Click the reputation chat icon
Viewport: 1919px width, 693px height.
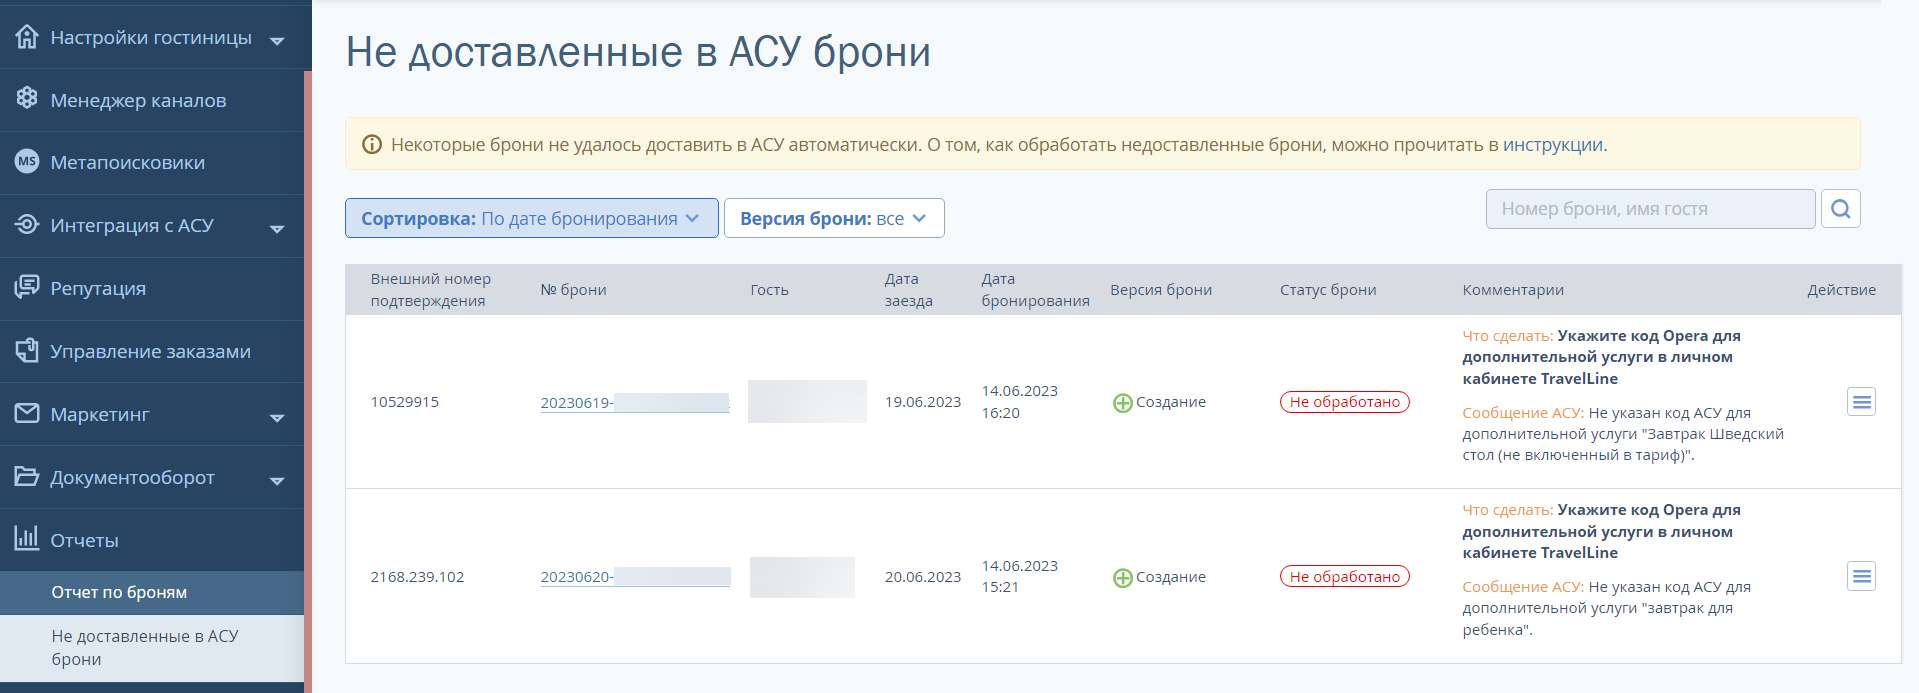tap(27, 287)
